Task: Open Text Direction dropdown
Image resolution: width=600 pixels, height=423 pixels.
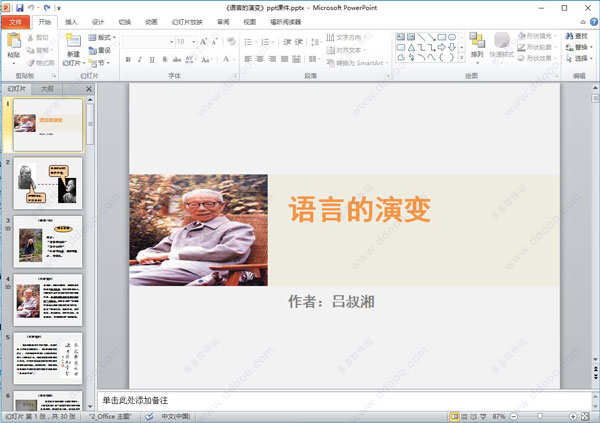Action: click(x=346, y=38)
